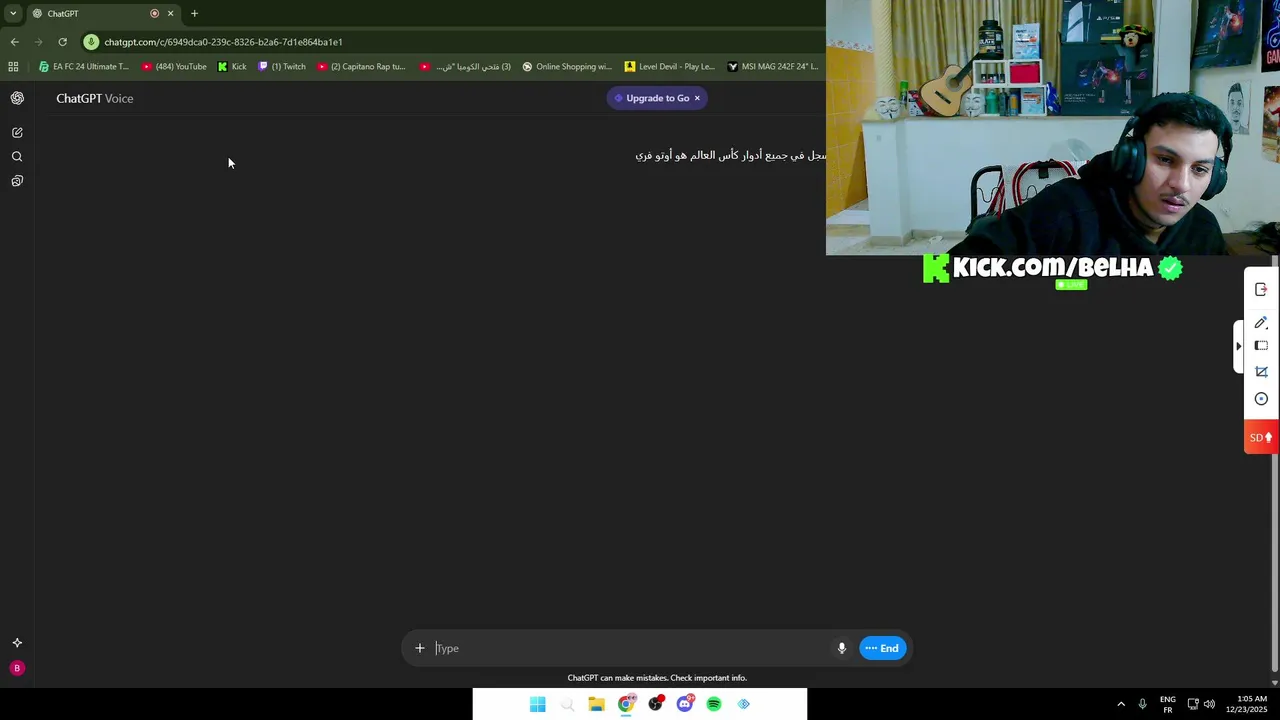Screen dimensions: 1280x720
Task: Open the blue diamond app in taskbar
Action: [743, 704]
